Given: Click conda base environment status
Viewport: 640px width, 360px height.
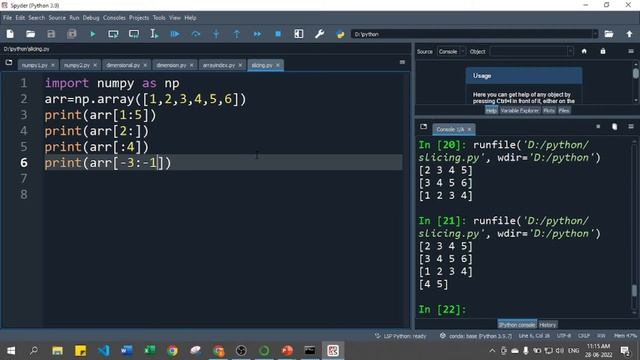Looking at the screenshot, I should [x=476, y=336].
